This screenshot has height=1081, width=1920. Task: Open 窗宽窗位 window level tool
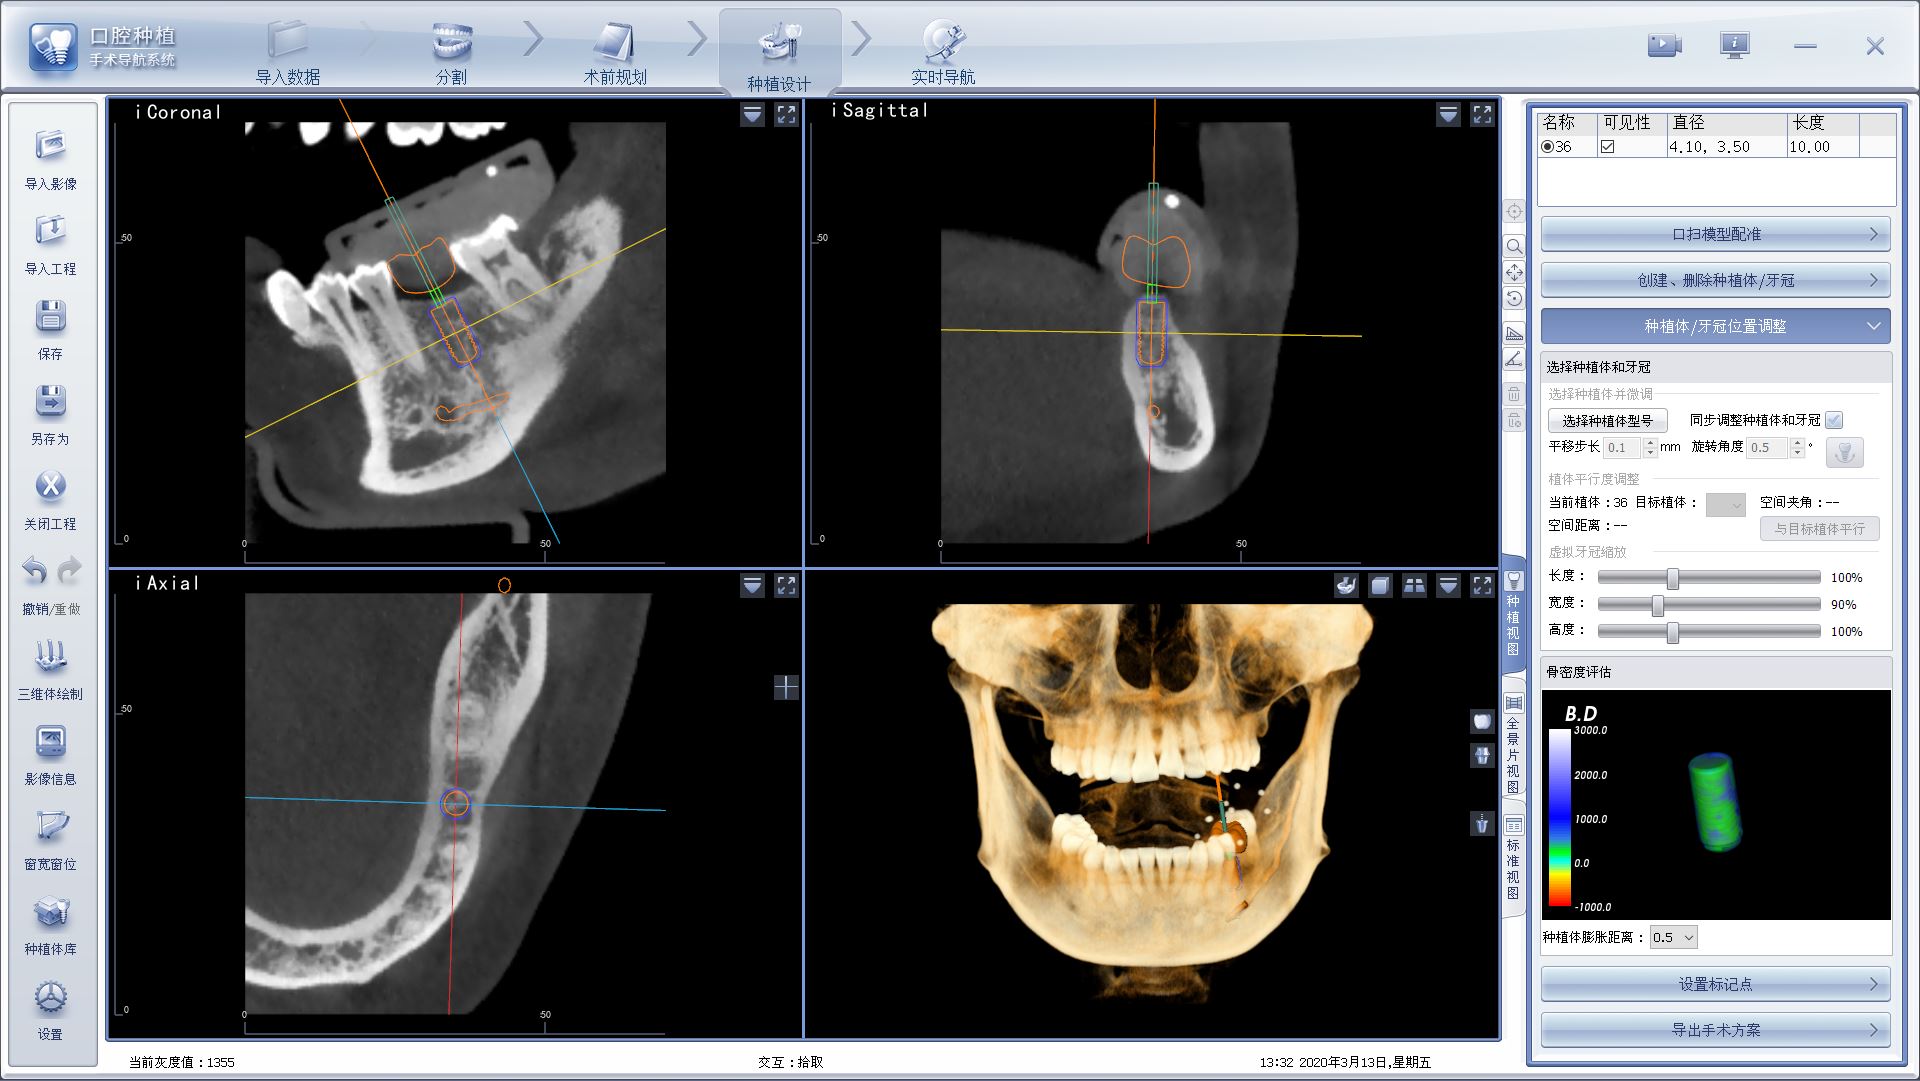[50, 828]
